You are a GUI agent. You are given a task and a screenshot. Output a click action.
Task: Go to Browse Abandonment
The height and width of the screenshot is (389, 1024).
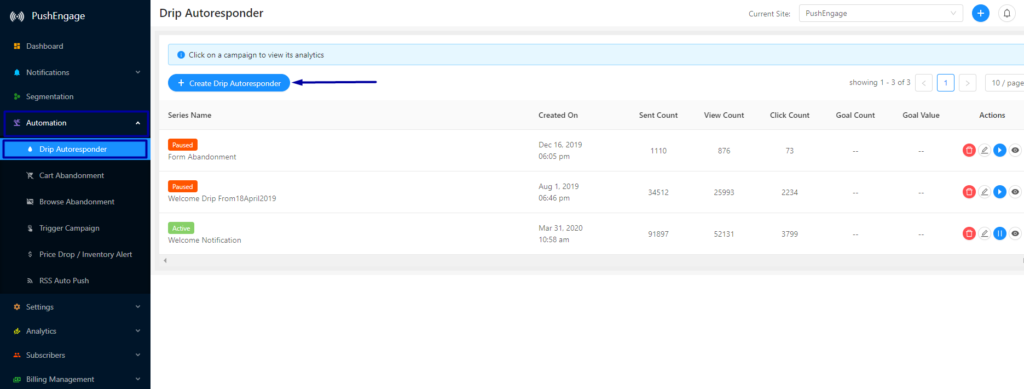tap(75, 202)
